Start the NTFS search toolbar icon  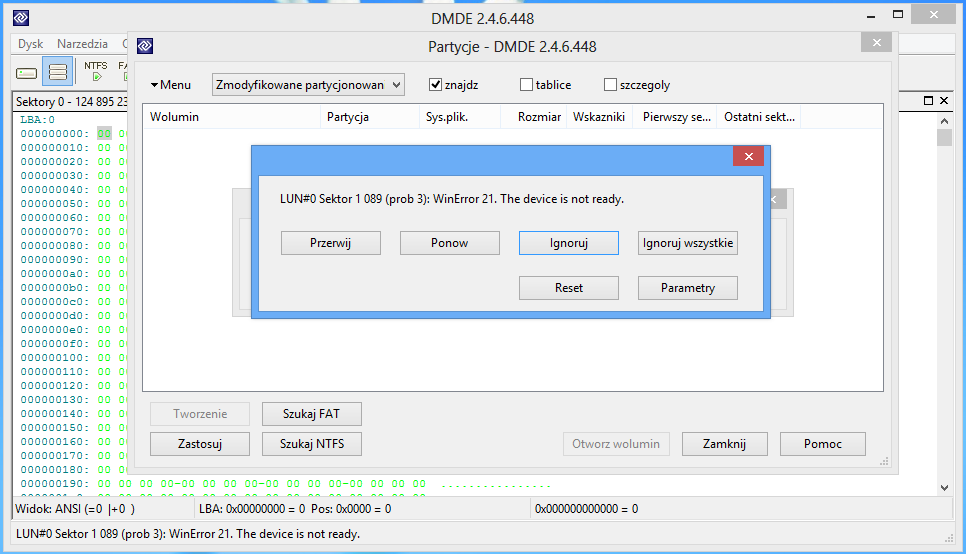point(95,71)
